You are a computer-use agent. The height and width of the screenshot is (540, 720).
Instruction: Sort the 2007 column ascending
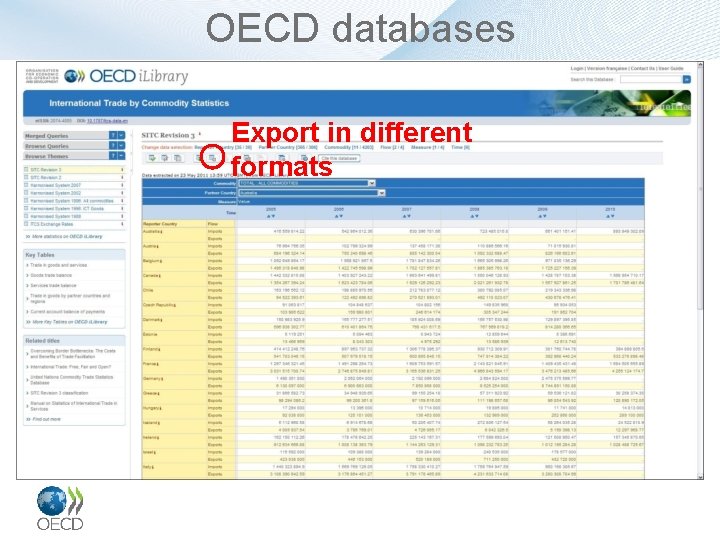click(x=404, y=216)
